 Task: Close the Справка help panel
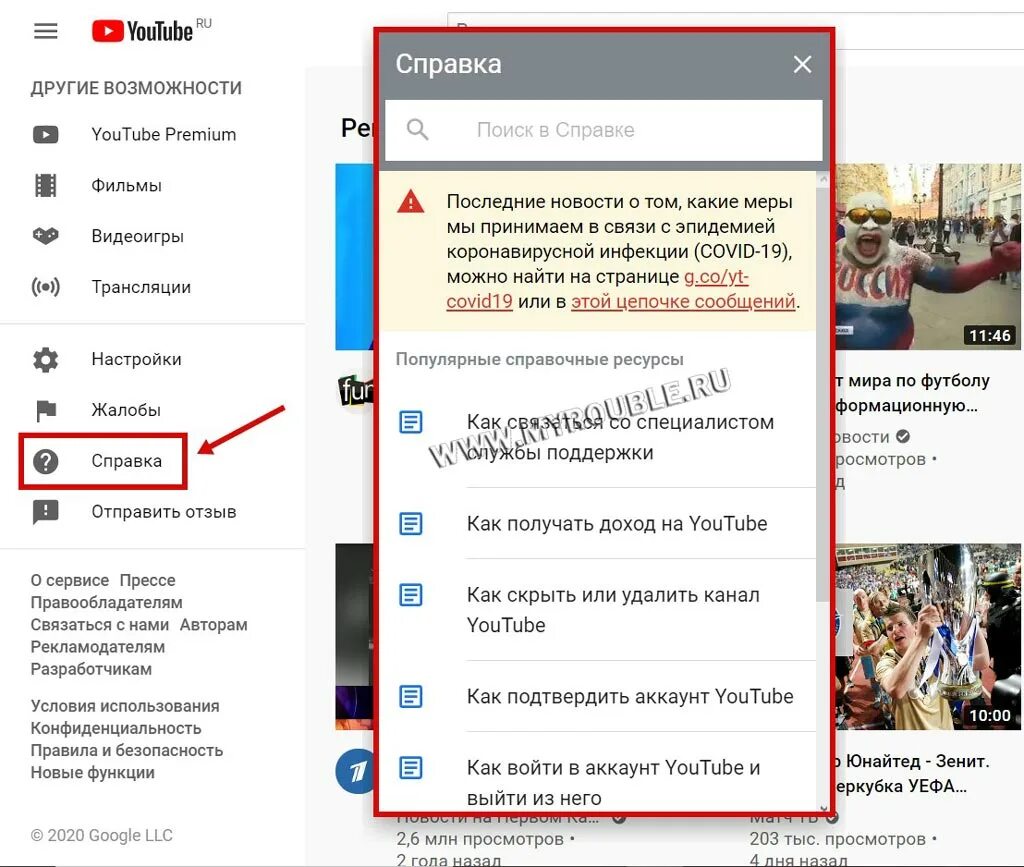tap(802, 64)
